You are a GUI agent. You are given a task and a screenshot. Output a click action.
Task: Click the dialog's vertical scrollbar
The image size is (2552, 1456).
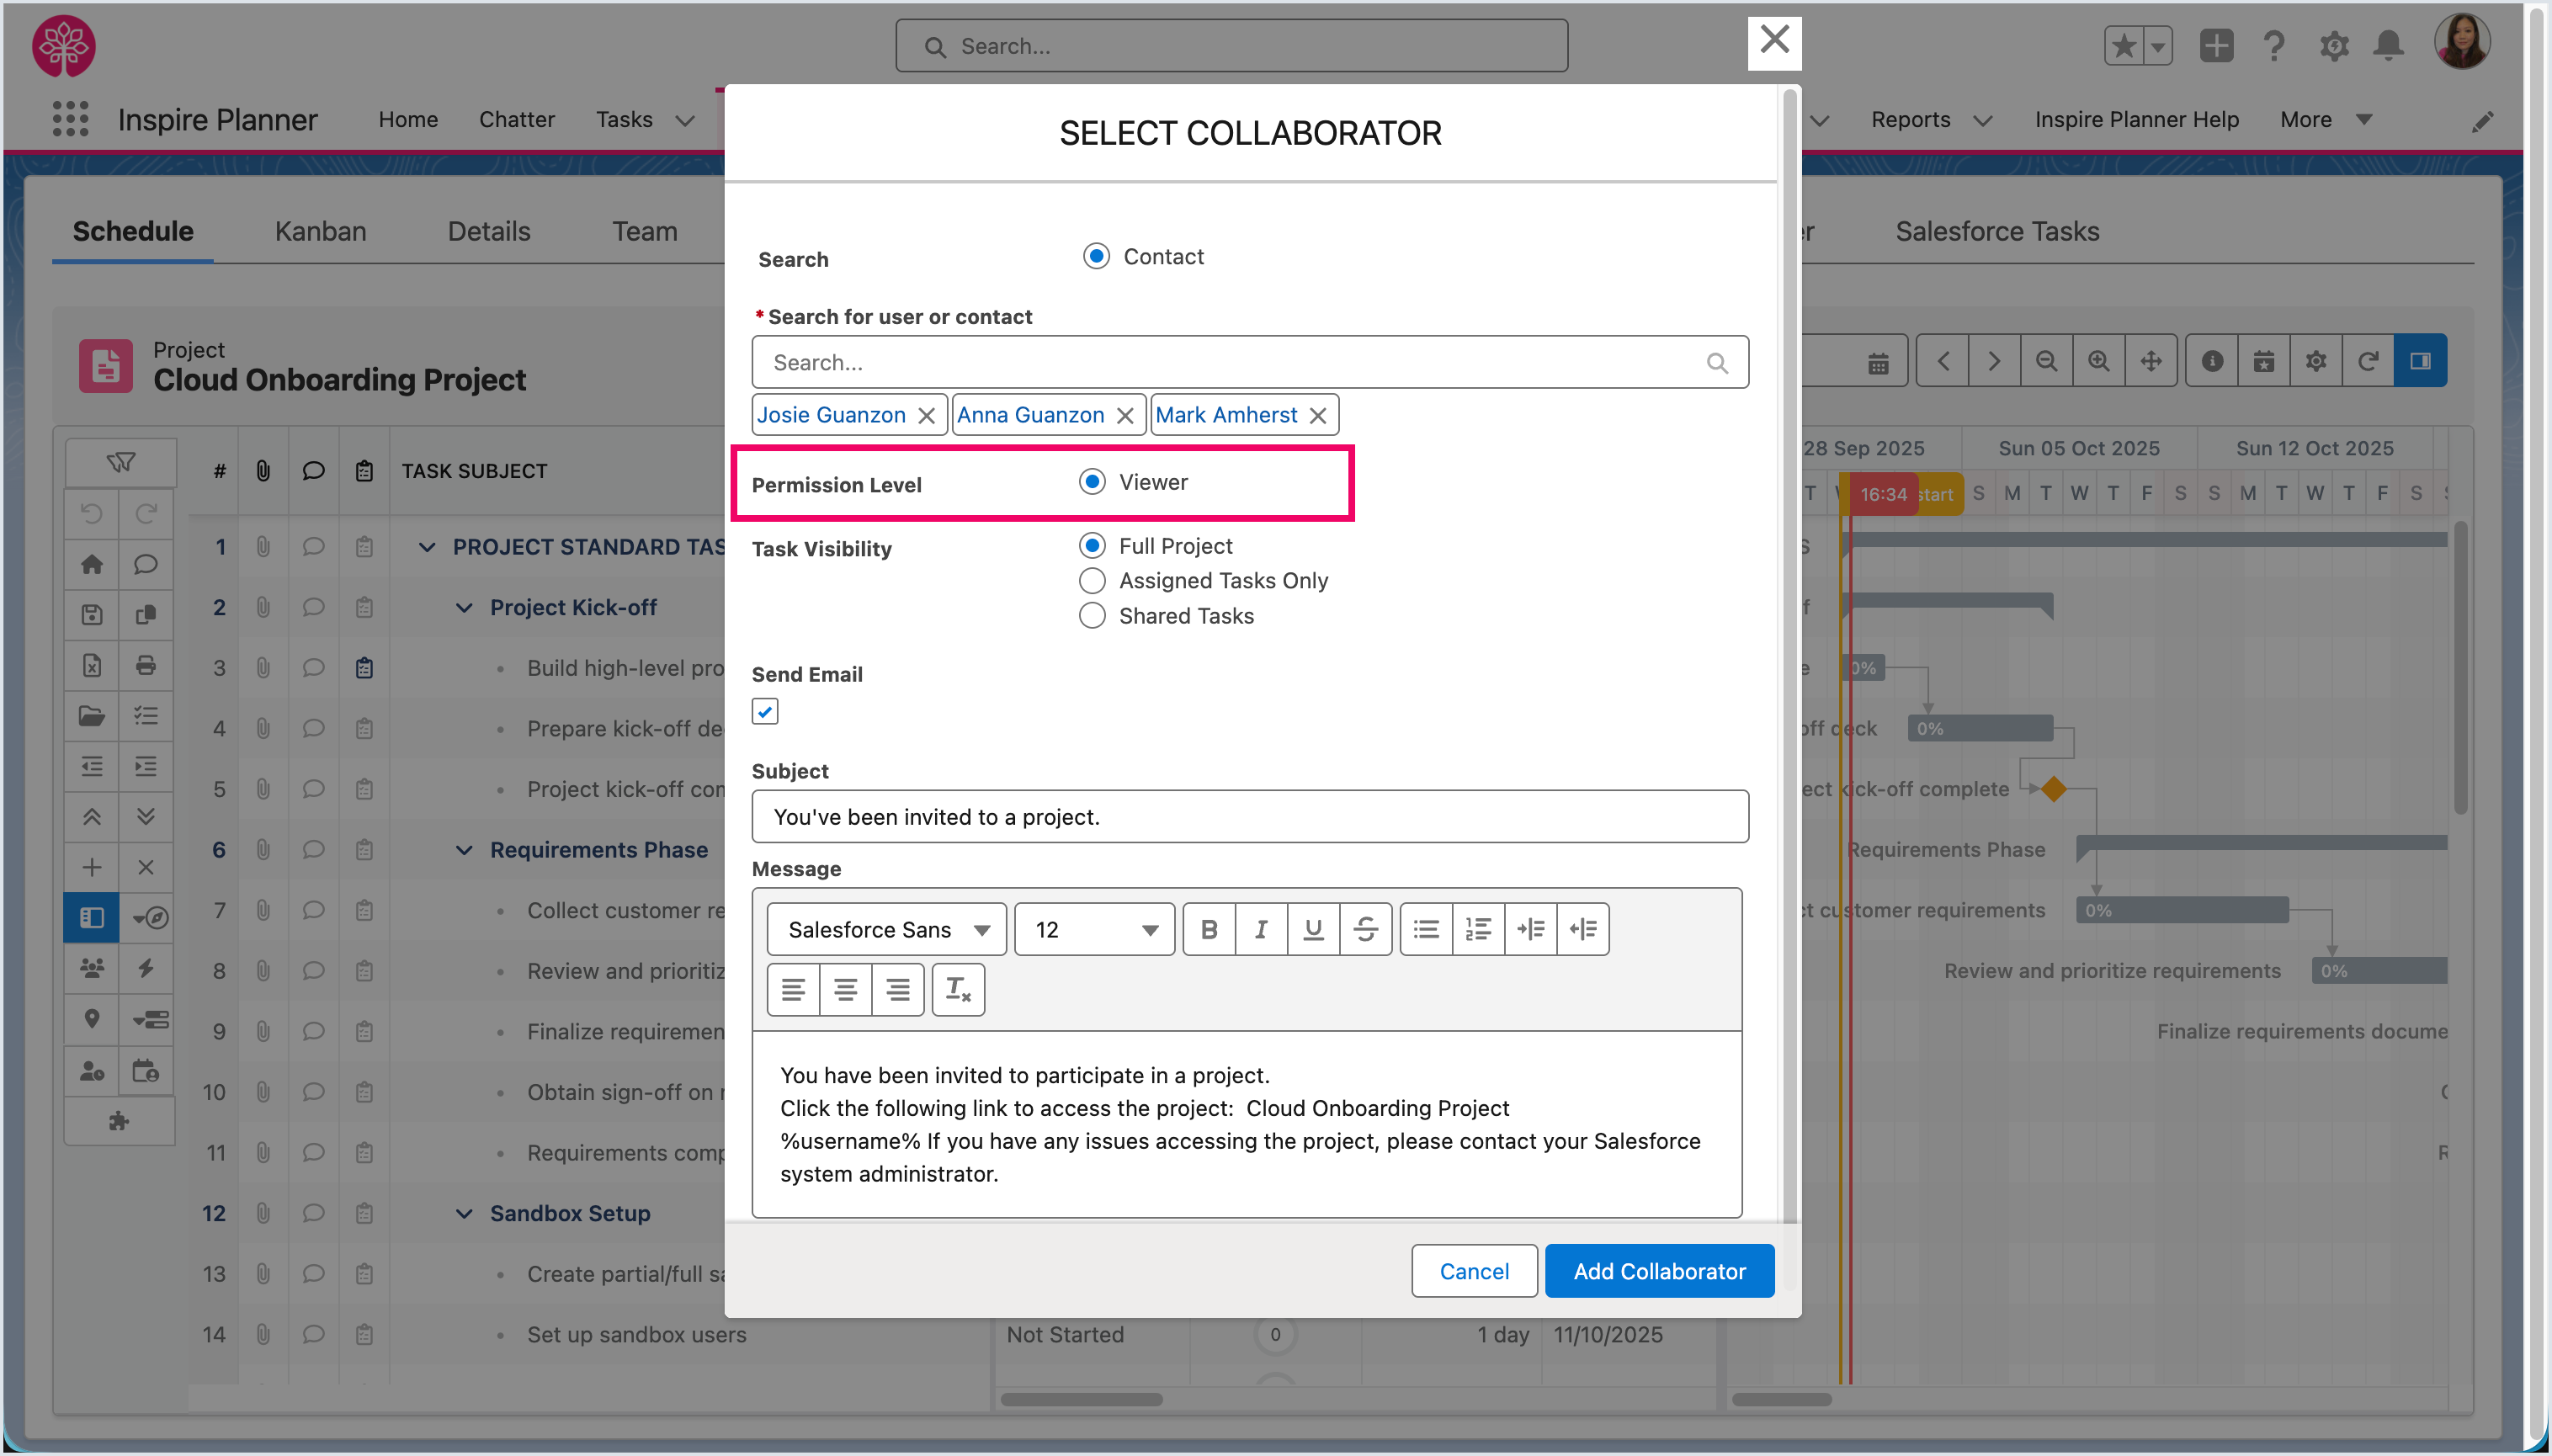(1789, 650)
